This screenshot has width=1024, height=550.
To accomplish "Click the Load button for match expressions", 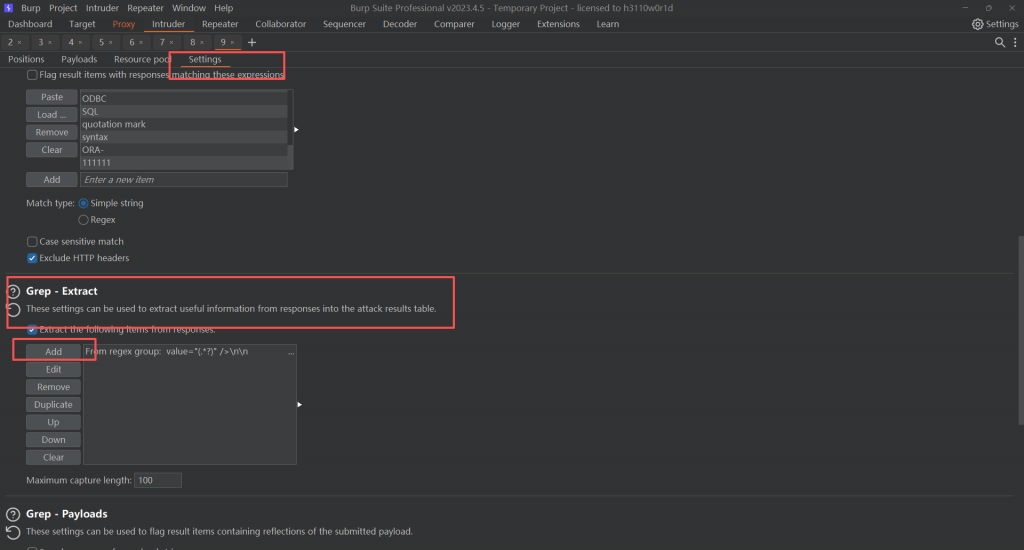I will (52, 115).
